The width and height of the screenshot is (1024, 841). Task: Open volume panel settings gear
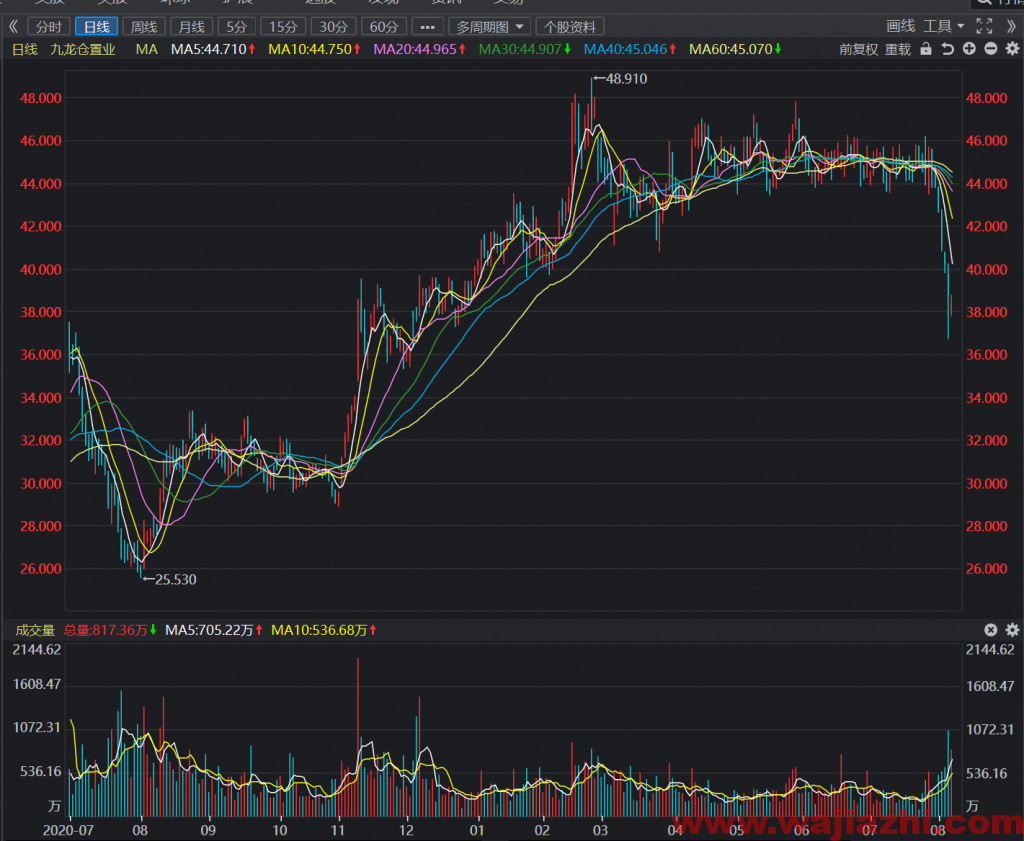coord(1012,630)
